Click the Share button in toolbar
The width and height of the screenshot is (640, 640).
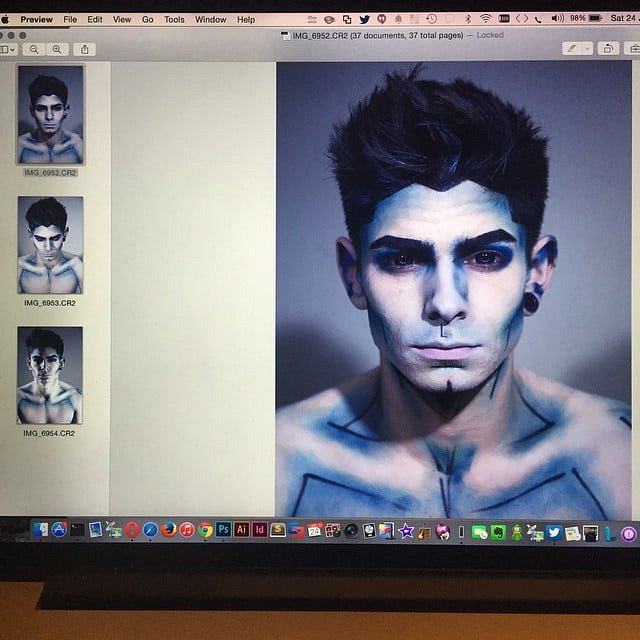[x=85, y=49]
